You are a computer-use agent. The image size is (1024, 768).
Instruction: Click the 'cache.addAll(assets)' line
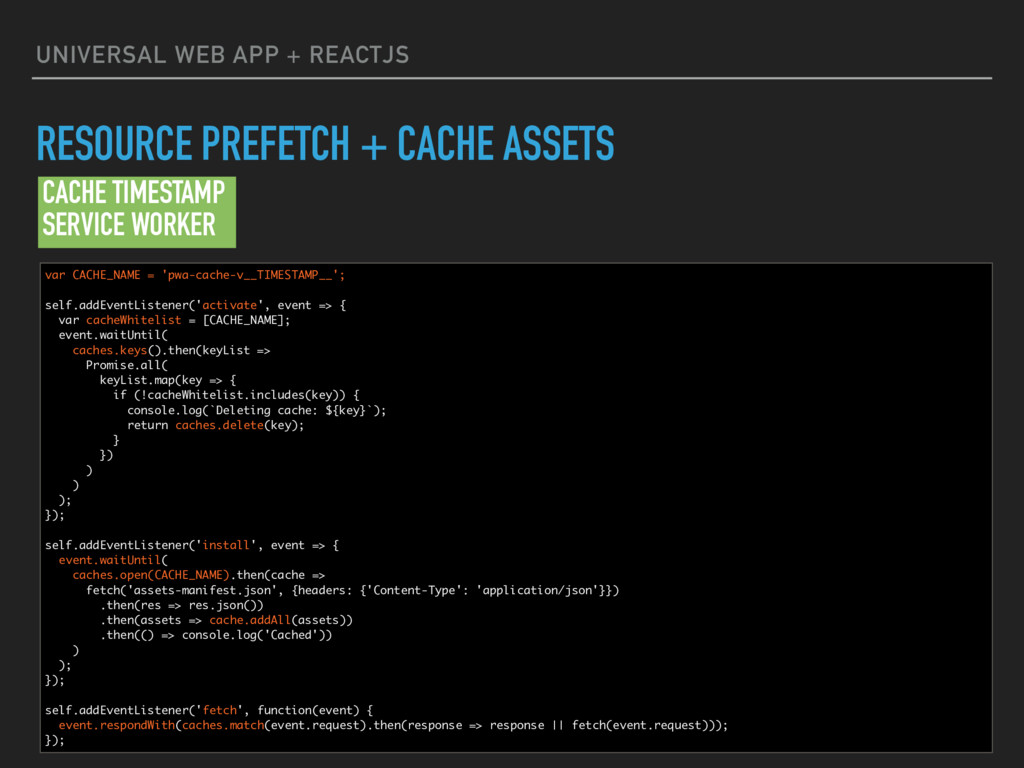tap(226, 620)
